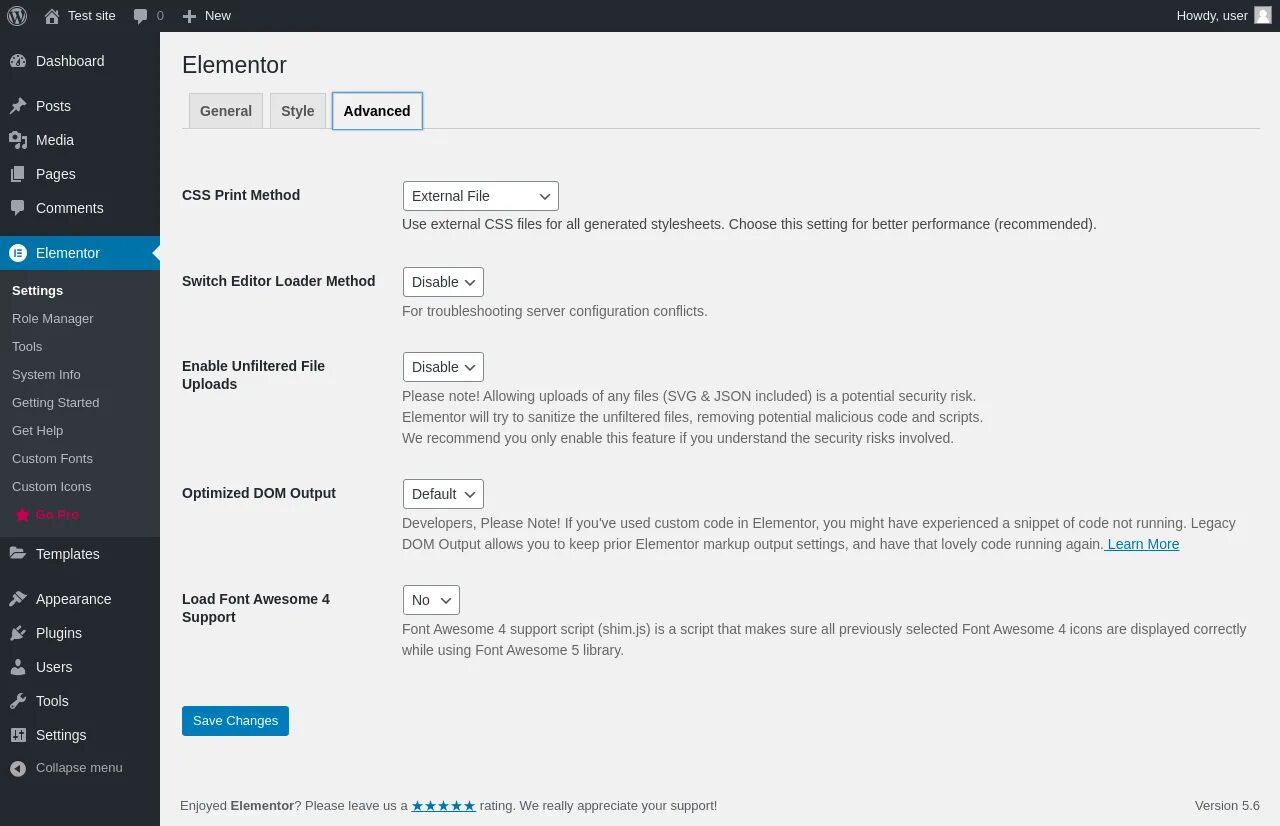Click the user avatar icon
The width and height of the screenshot is (1280, 826).
(x=1263, y=16)
